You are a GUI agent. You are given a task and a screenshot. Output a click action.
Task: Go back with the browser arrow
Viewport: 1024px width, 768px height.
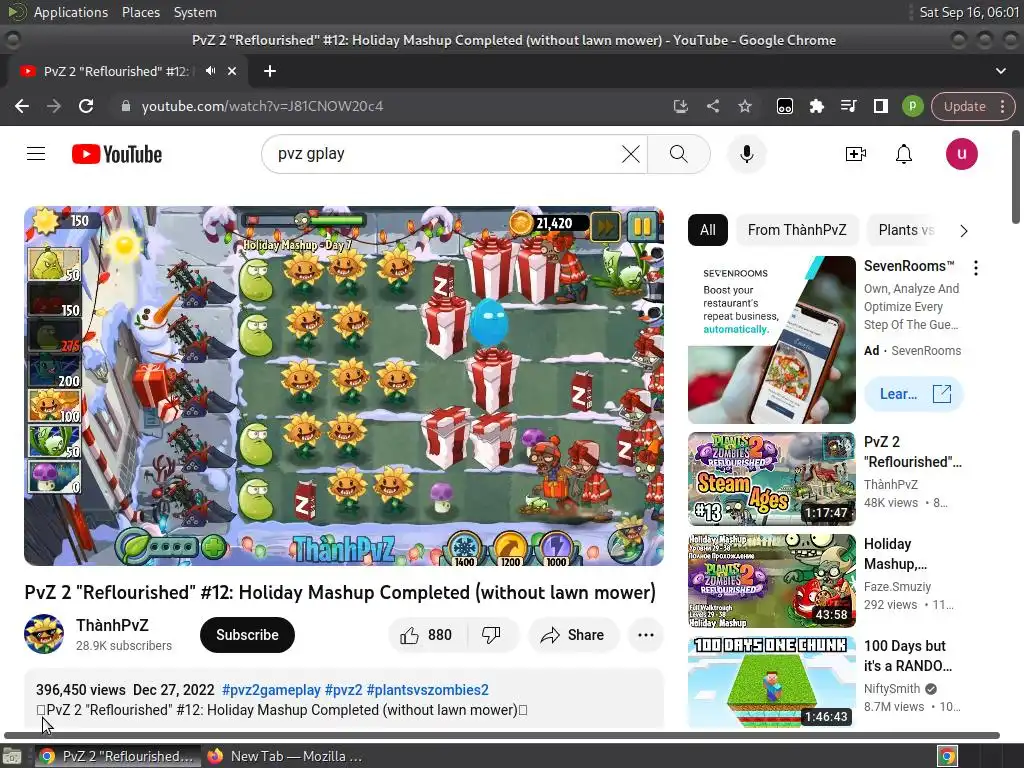pos(22,106)
